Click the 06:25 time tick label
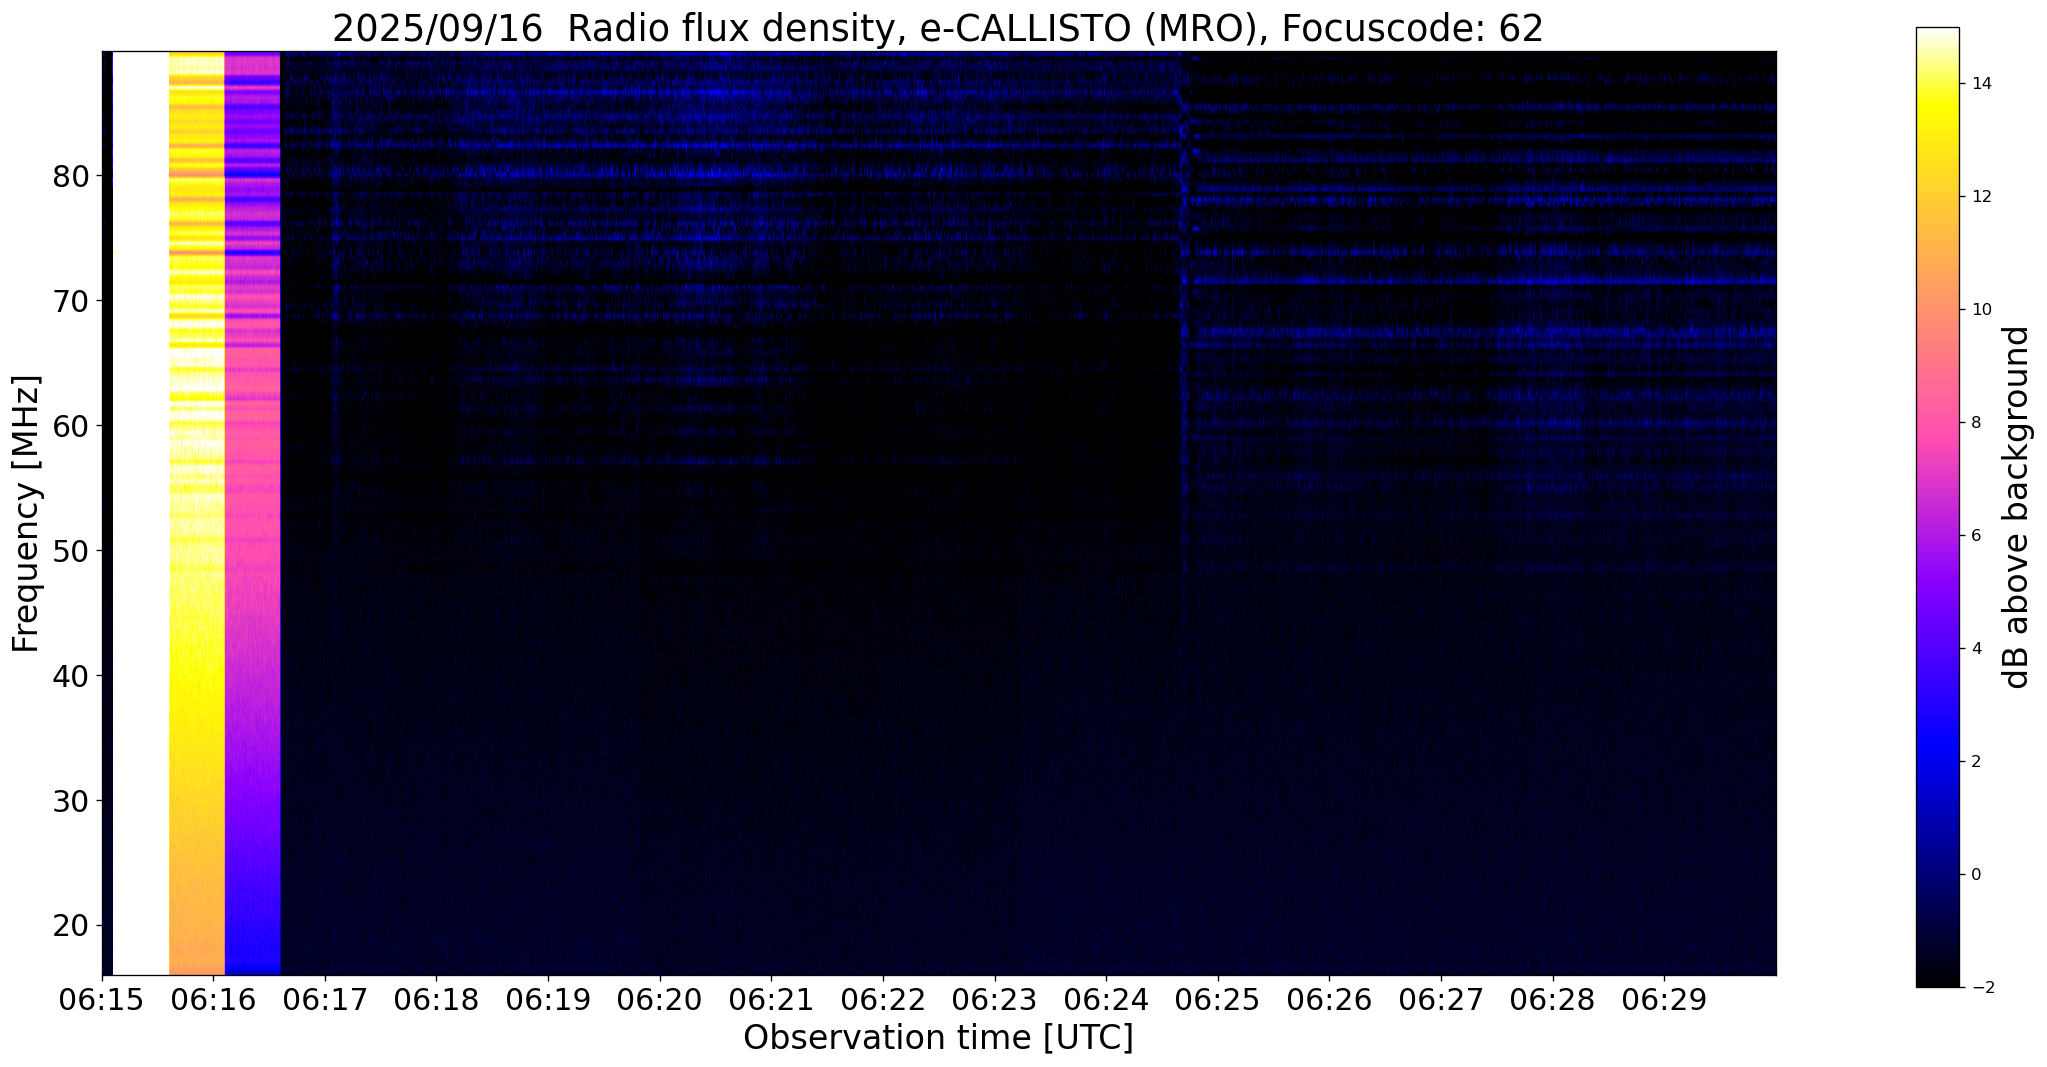 click(1218, 1000)
